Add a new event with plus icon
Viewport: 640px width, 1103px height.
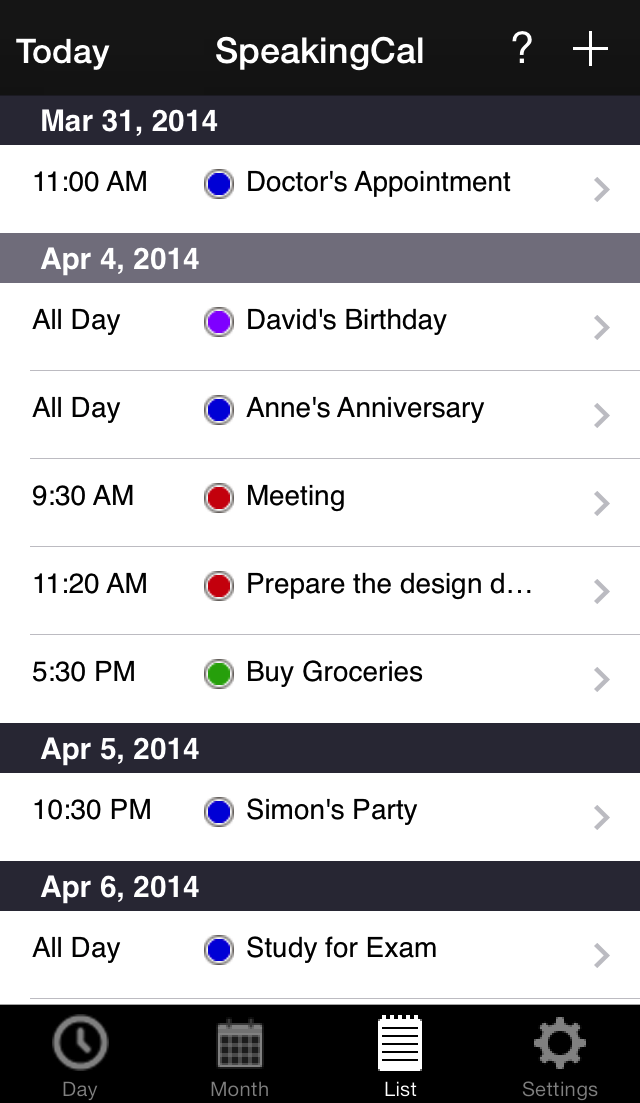pos(590,48)
